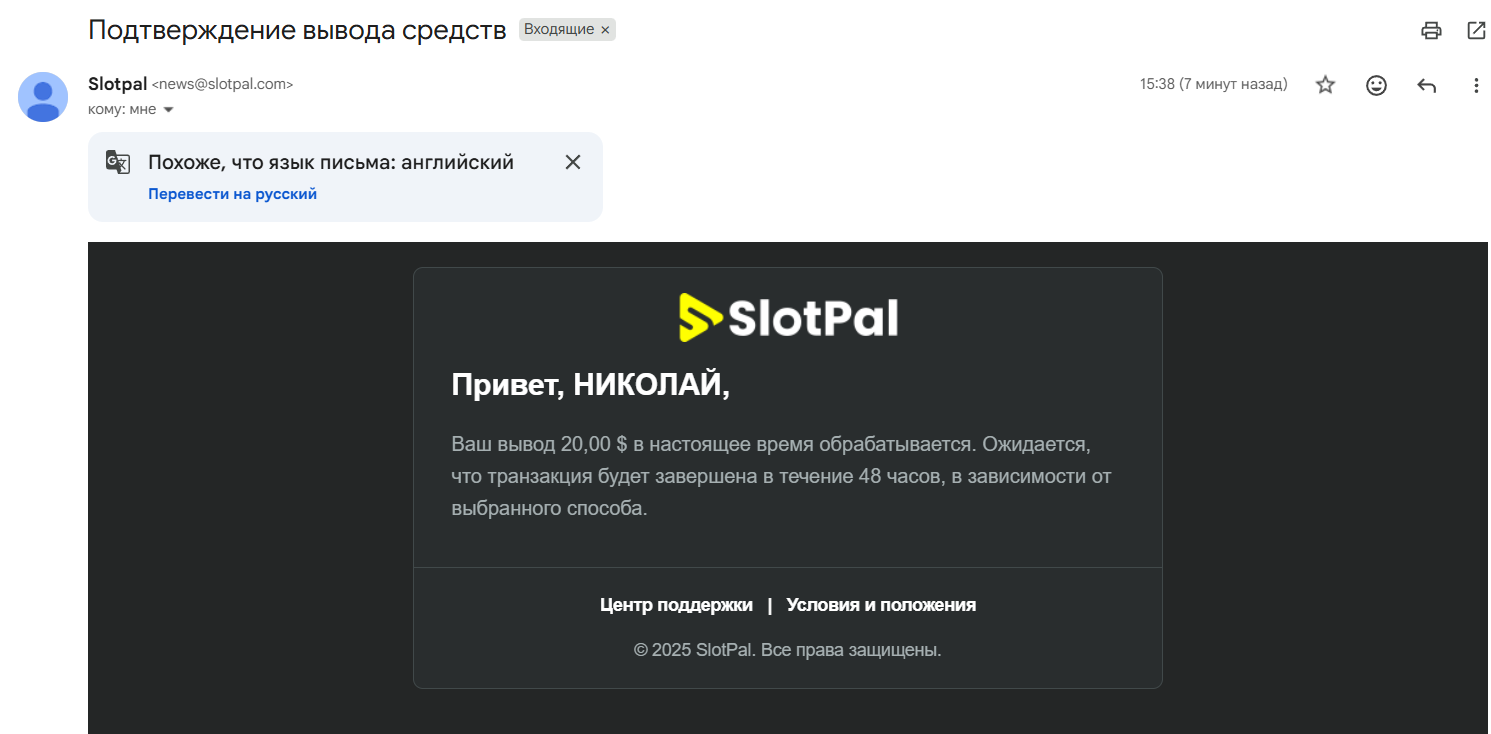
Task: Remove the 'Входящие' label with its X
Action: tap(605, 30)
